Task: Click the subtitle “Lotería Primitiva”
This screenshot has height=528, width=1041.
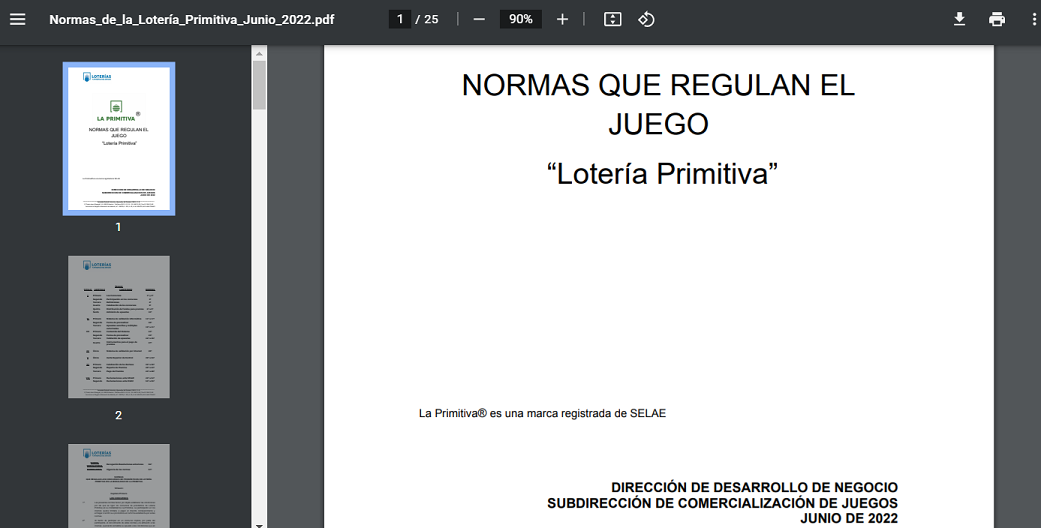Action: tap(662, 173)
